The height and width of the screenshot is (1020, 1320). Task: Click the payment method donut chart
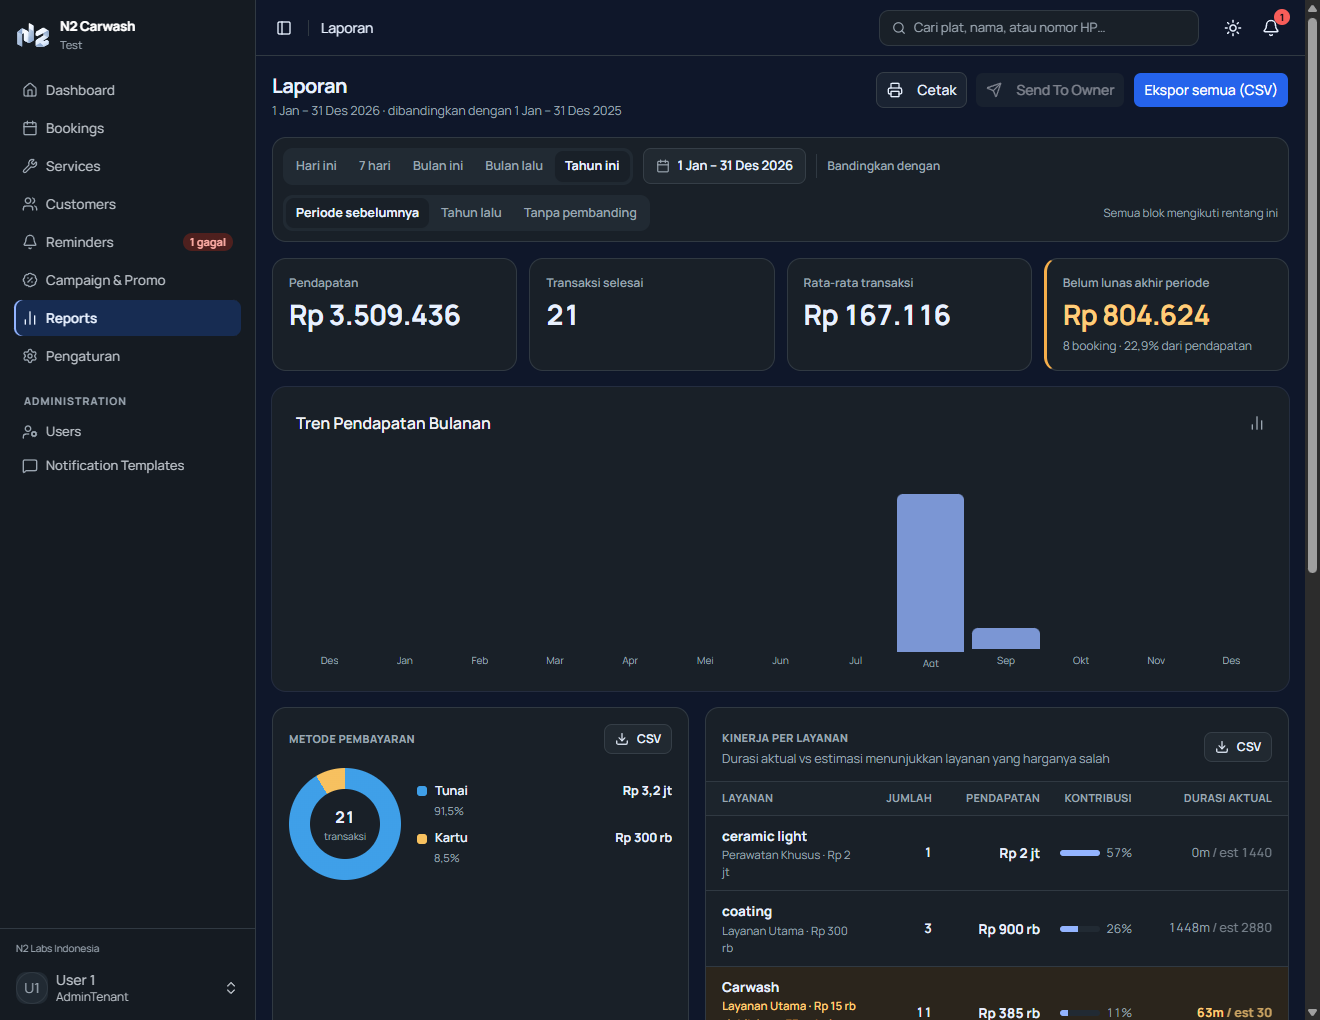click(x=345, y=824)
